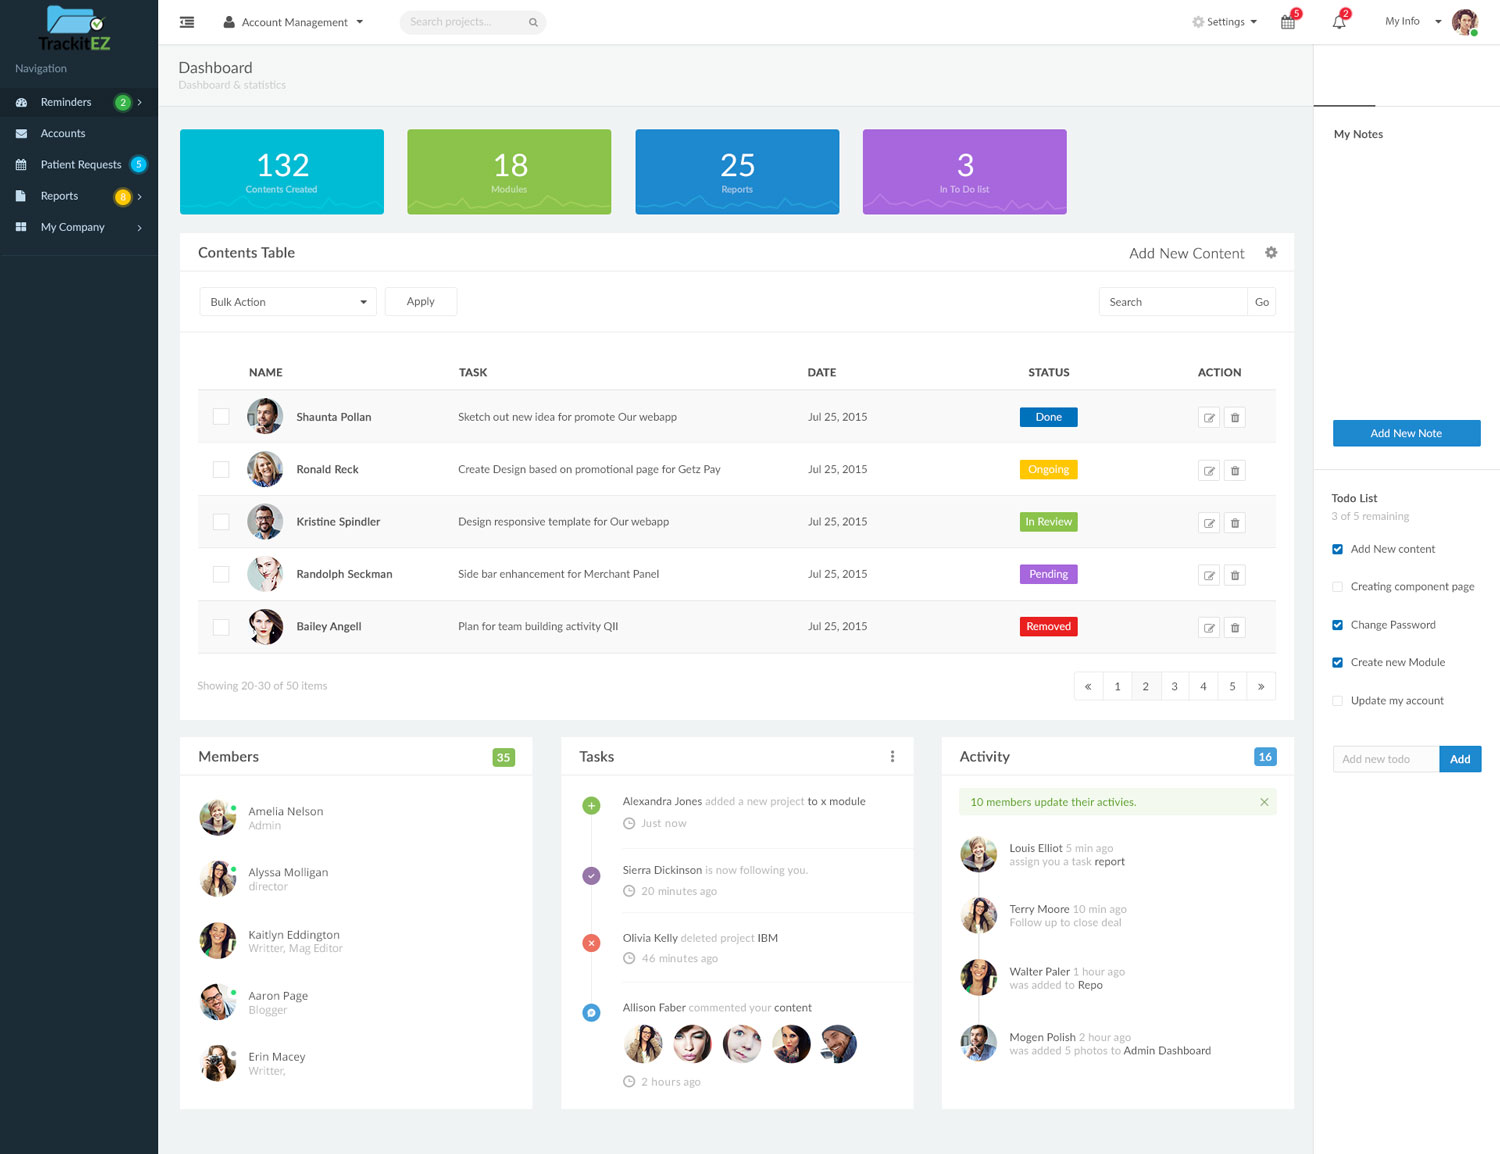
Task: Go to previous pagination page arrow
Action: pyautogui.click(x=1088, y=686)
